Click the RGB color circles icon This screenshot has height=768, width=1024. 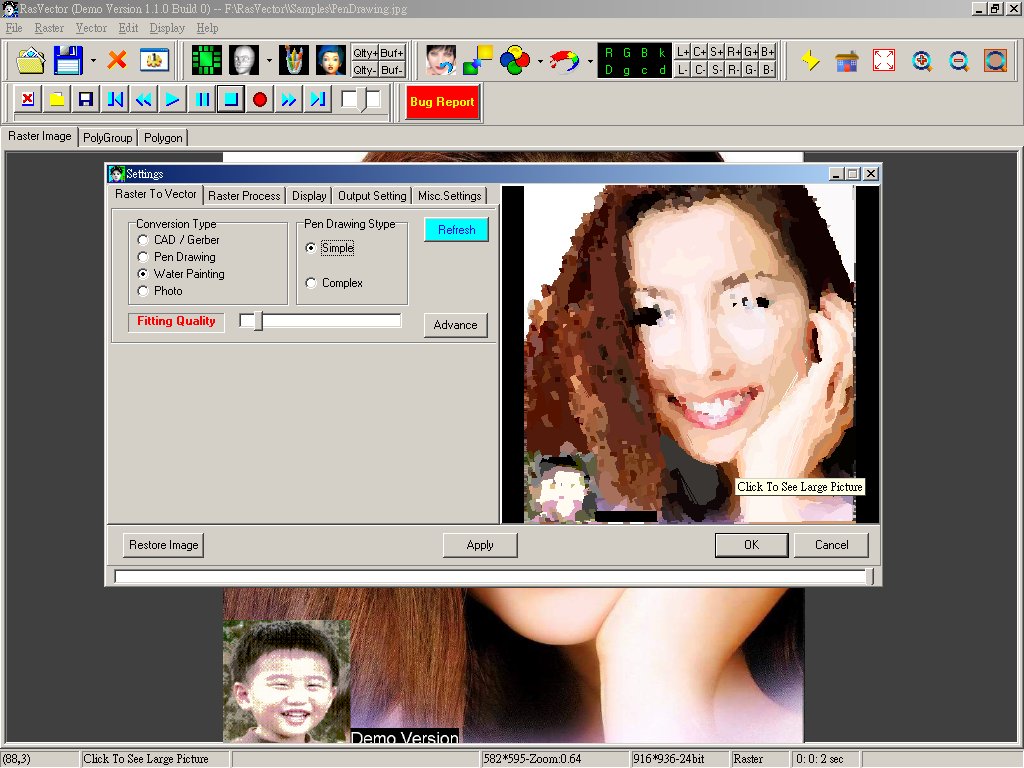point(515,61)
